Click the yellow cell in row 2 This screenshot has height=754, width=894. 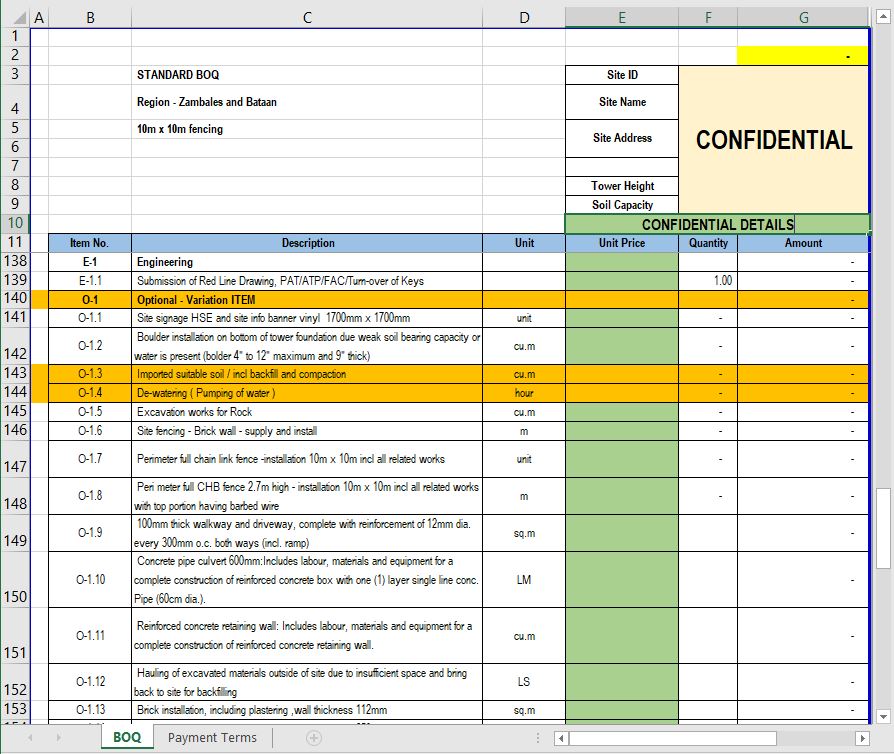point(803,55)
